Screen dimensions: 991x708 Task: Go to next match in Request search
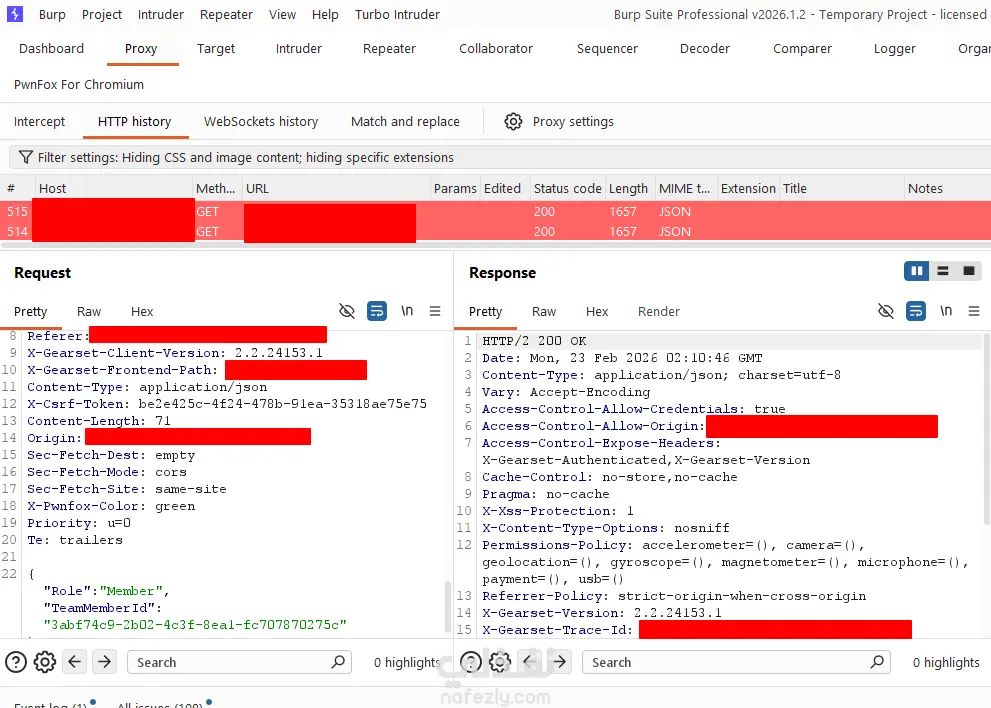point(104,662)
